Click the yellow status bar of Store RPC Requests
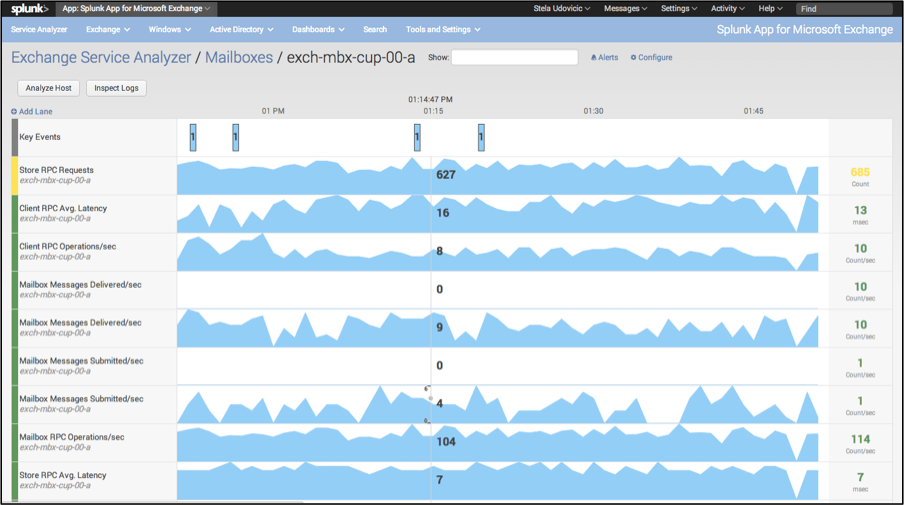904x505 pixels. click(x=15, y=176)
